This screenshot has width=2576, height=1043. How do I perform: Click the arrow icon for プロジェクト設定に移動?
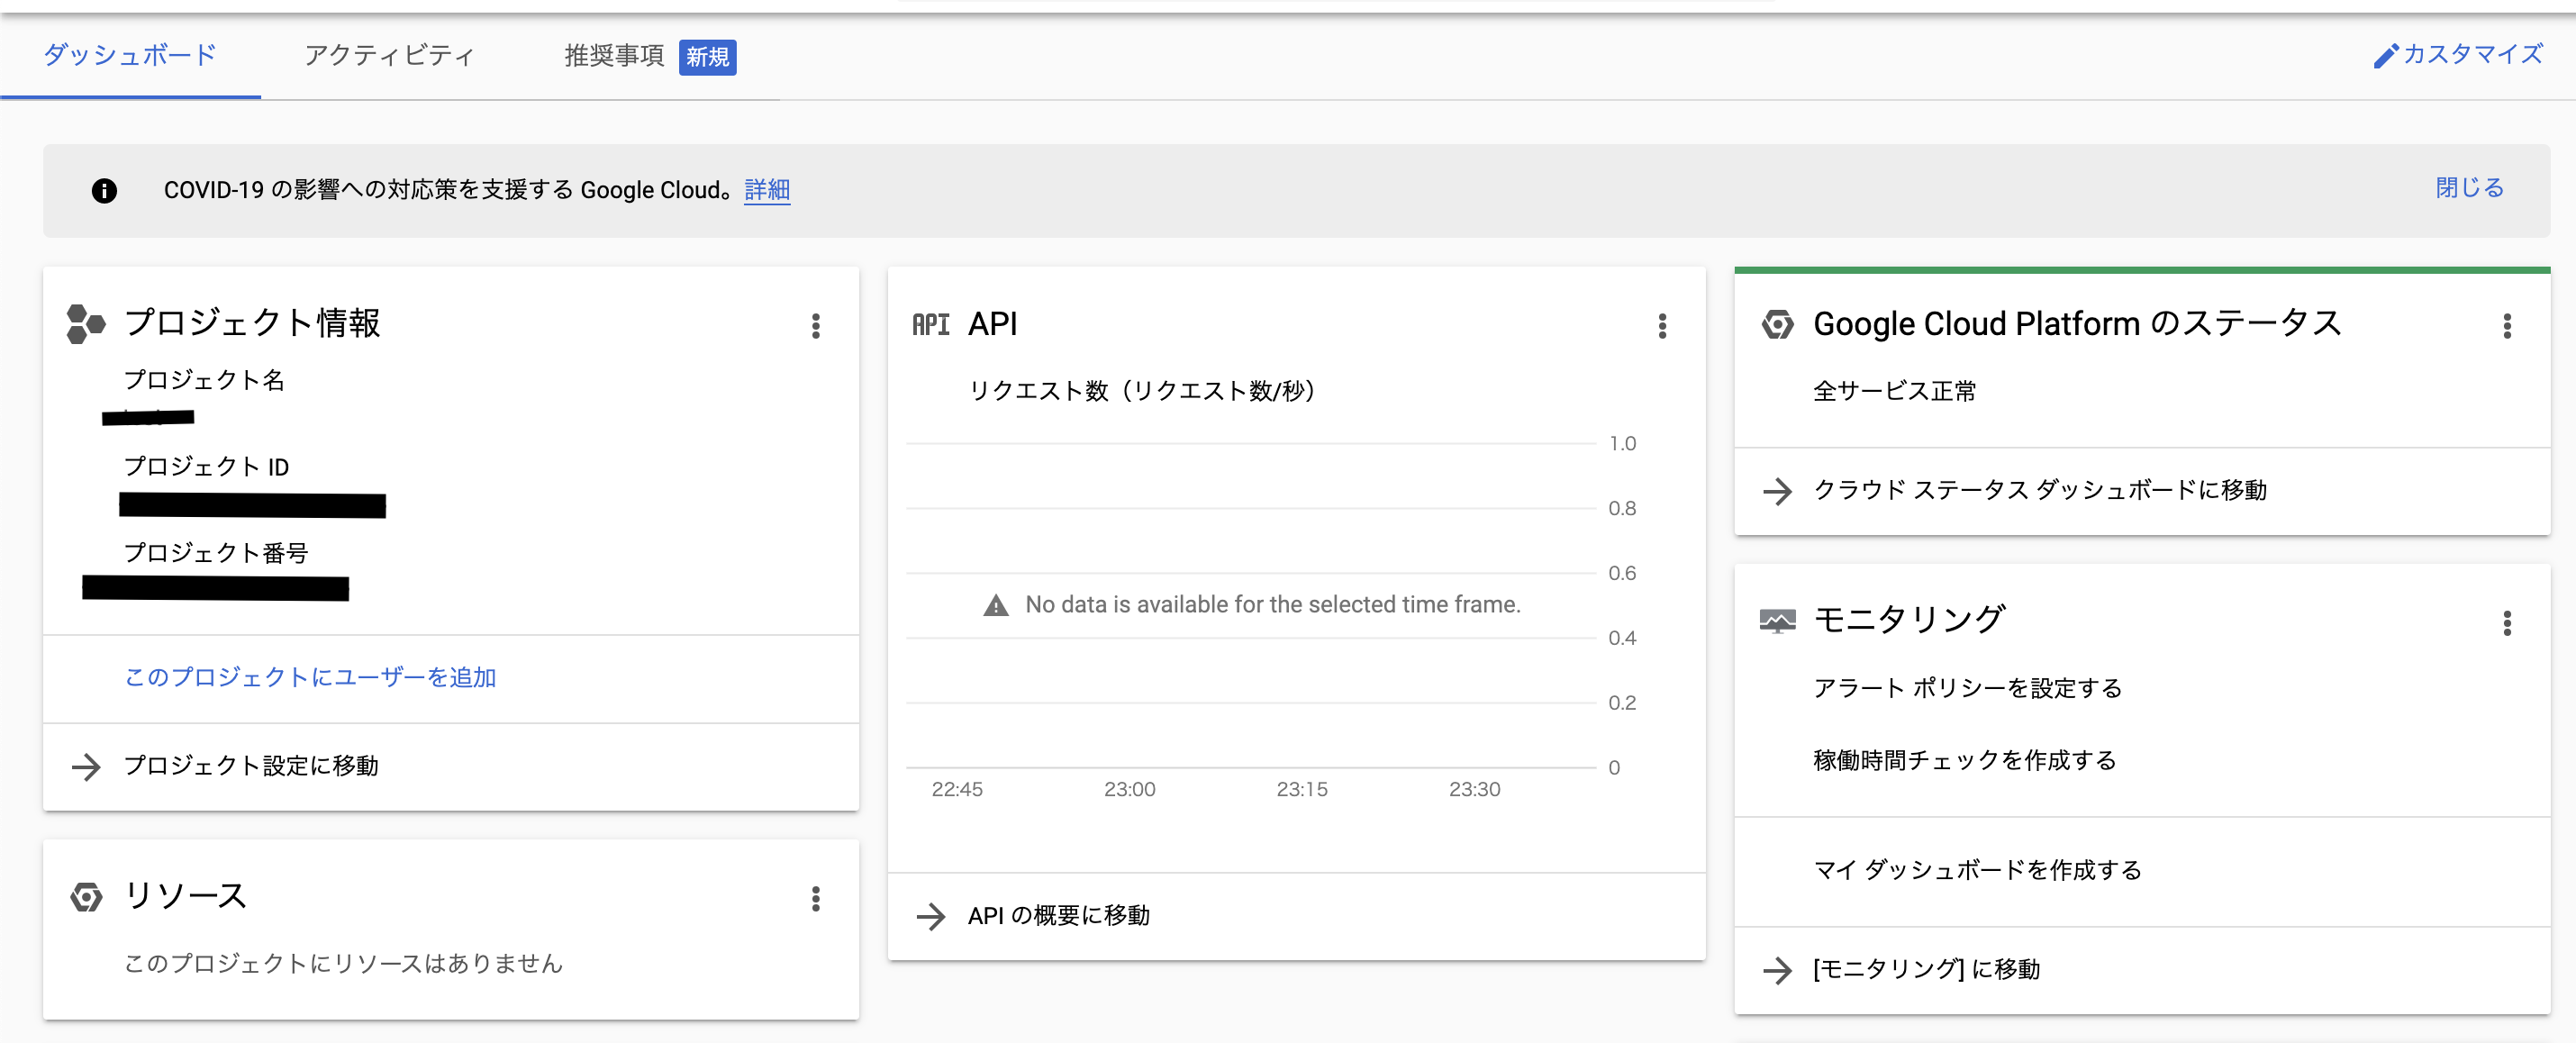click(x=87, y=767)
